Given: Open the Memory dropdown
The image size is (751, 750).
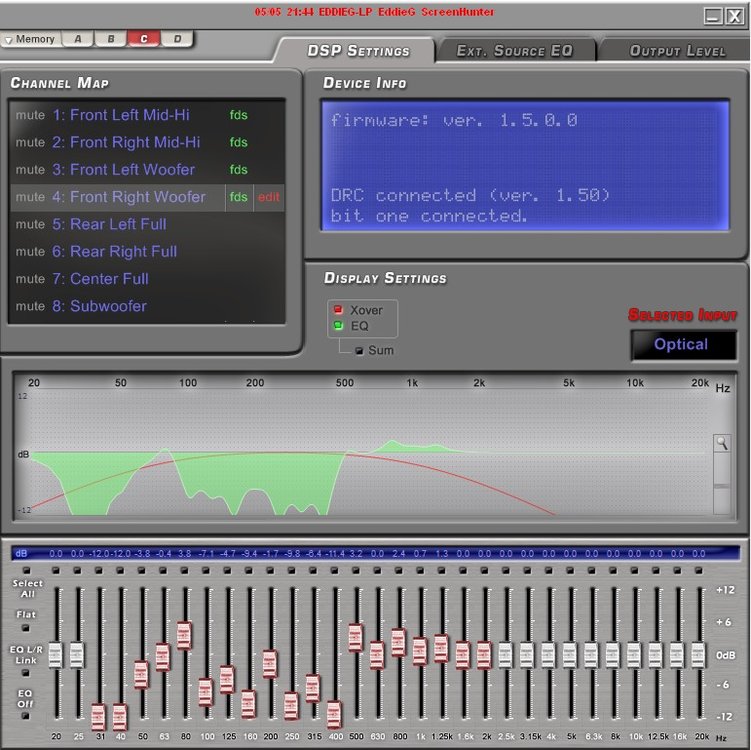Looking at the screenshot, I should [x=31, y=39].
